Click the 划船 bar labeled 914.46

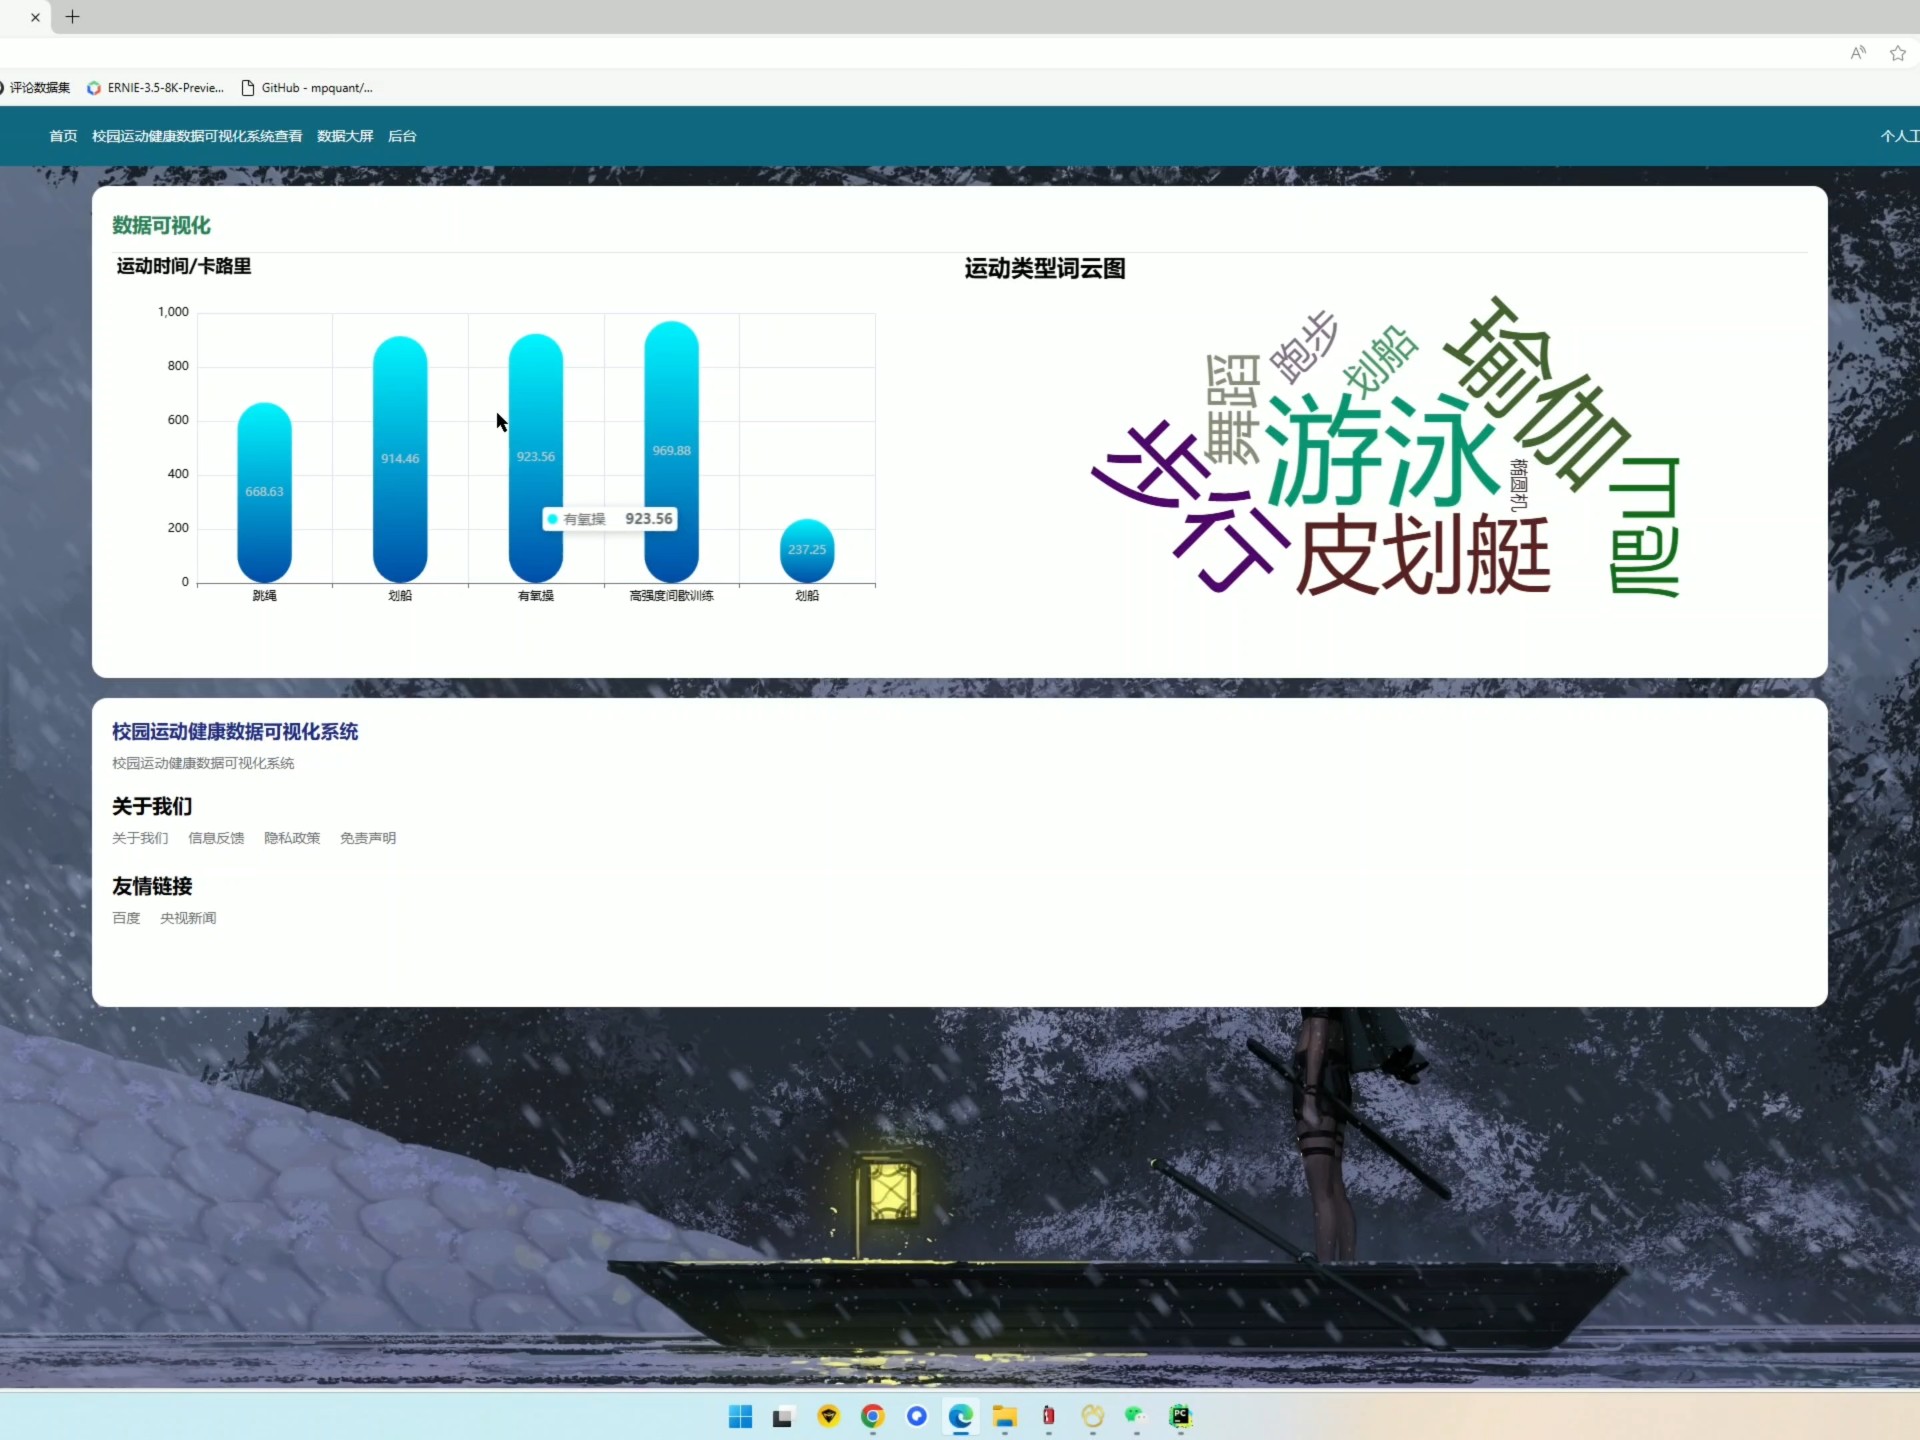[400, 459]
